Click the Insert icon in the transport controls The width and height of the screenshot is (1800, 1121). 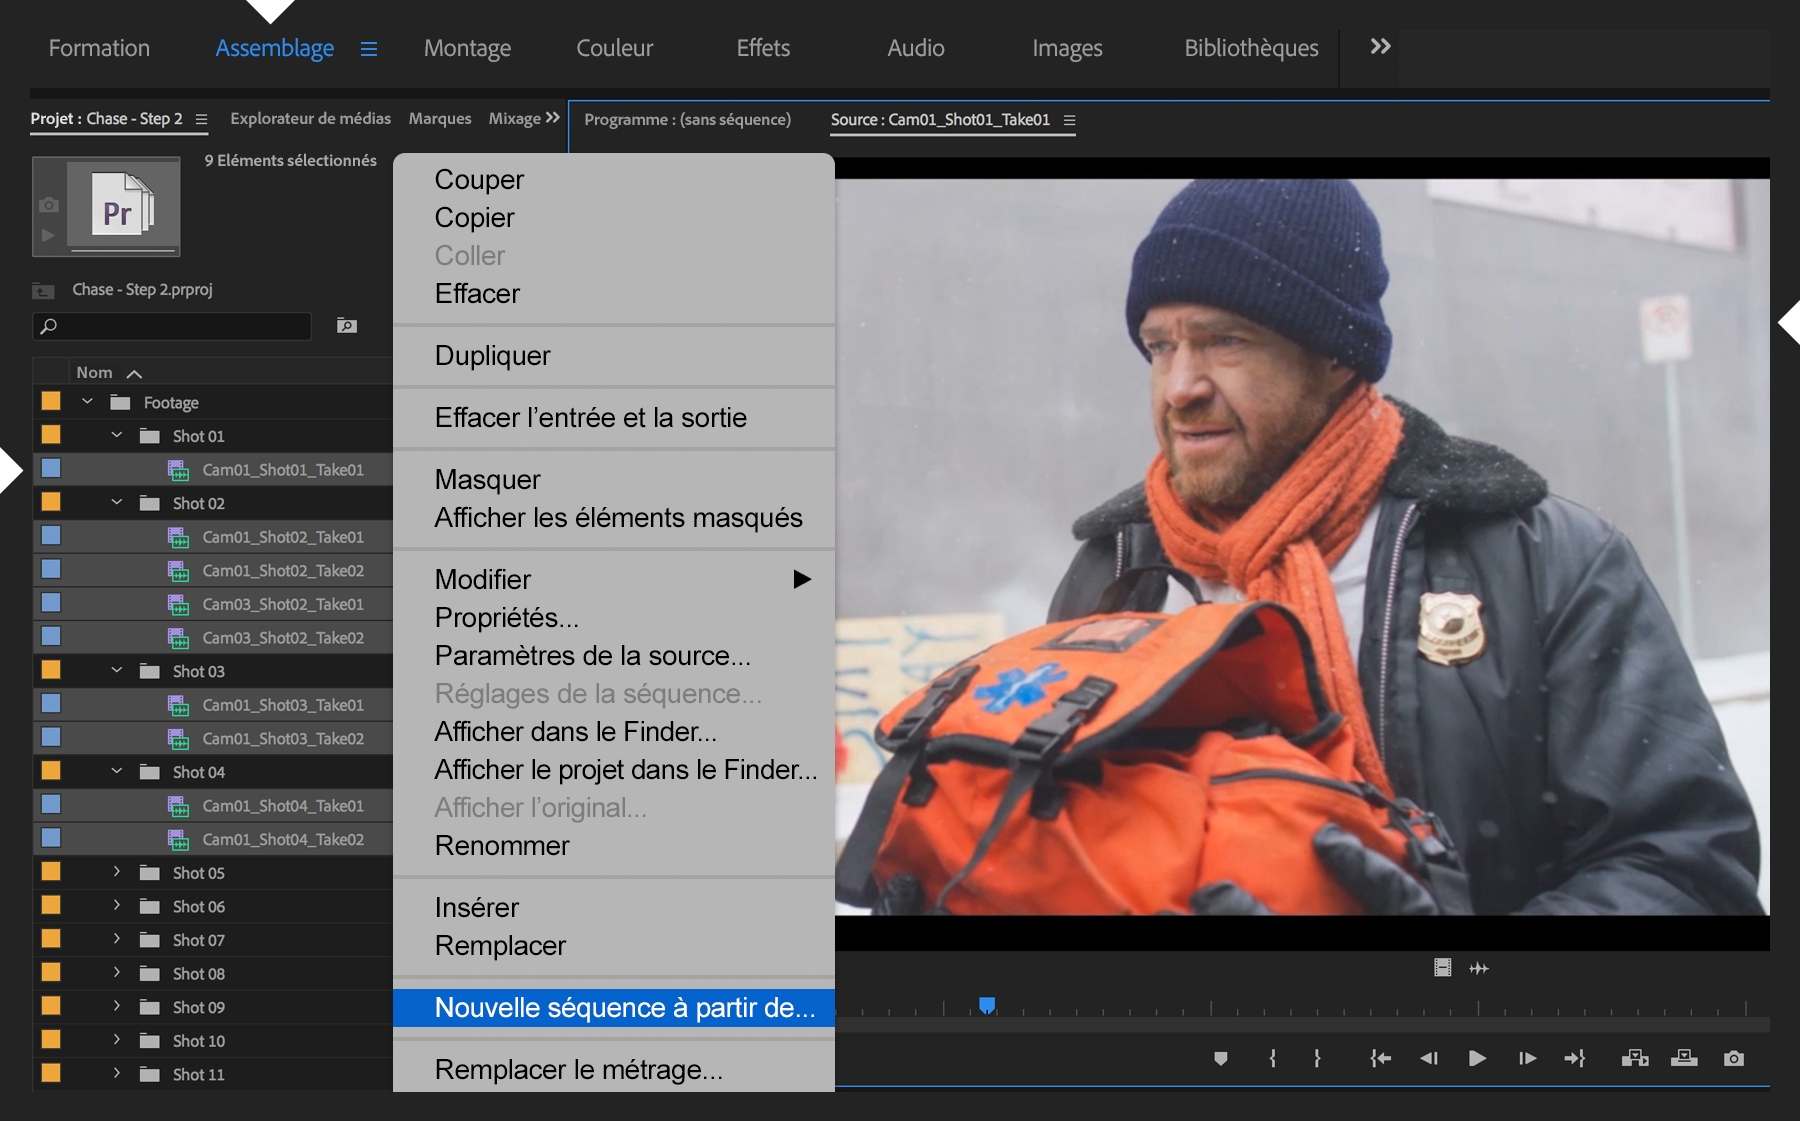point(1636,1058)
